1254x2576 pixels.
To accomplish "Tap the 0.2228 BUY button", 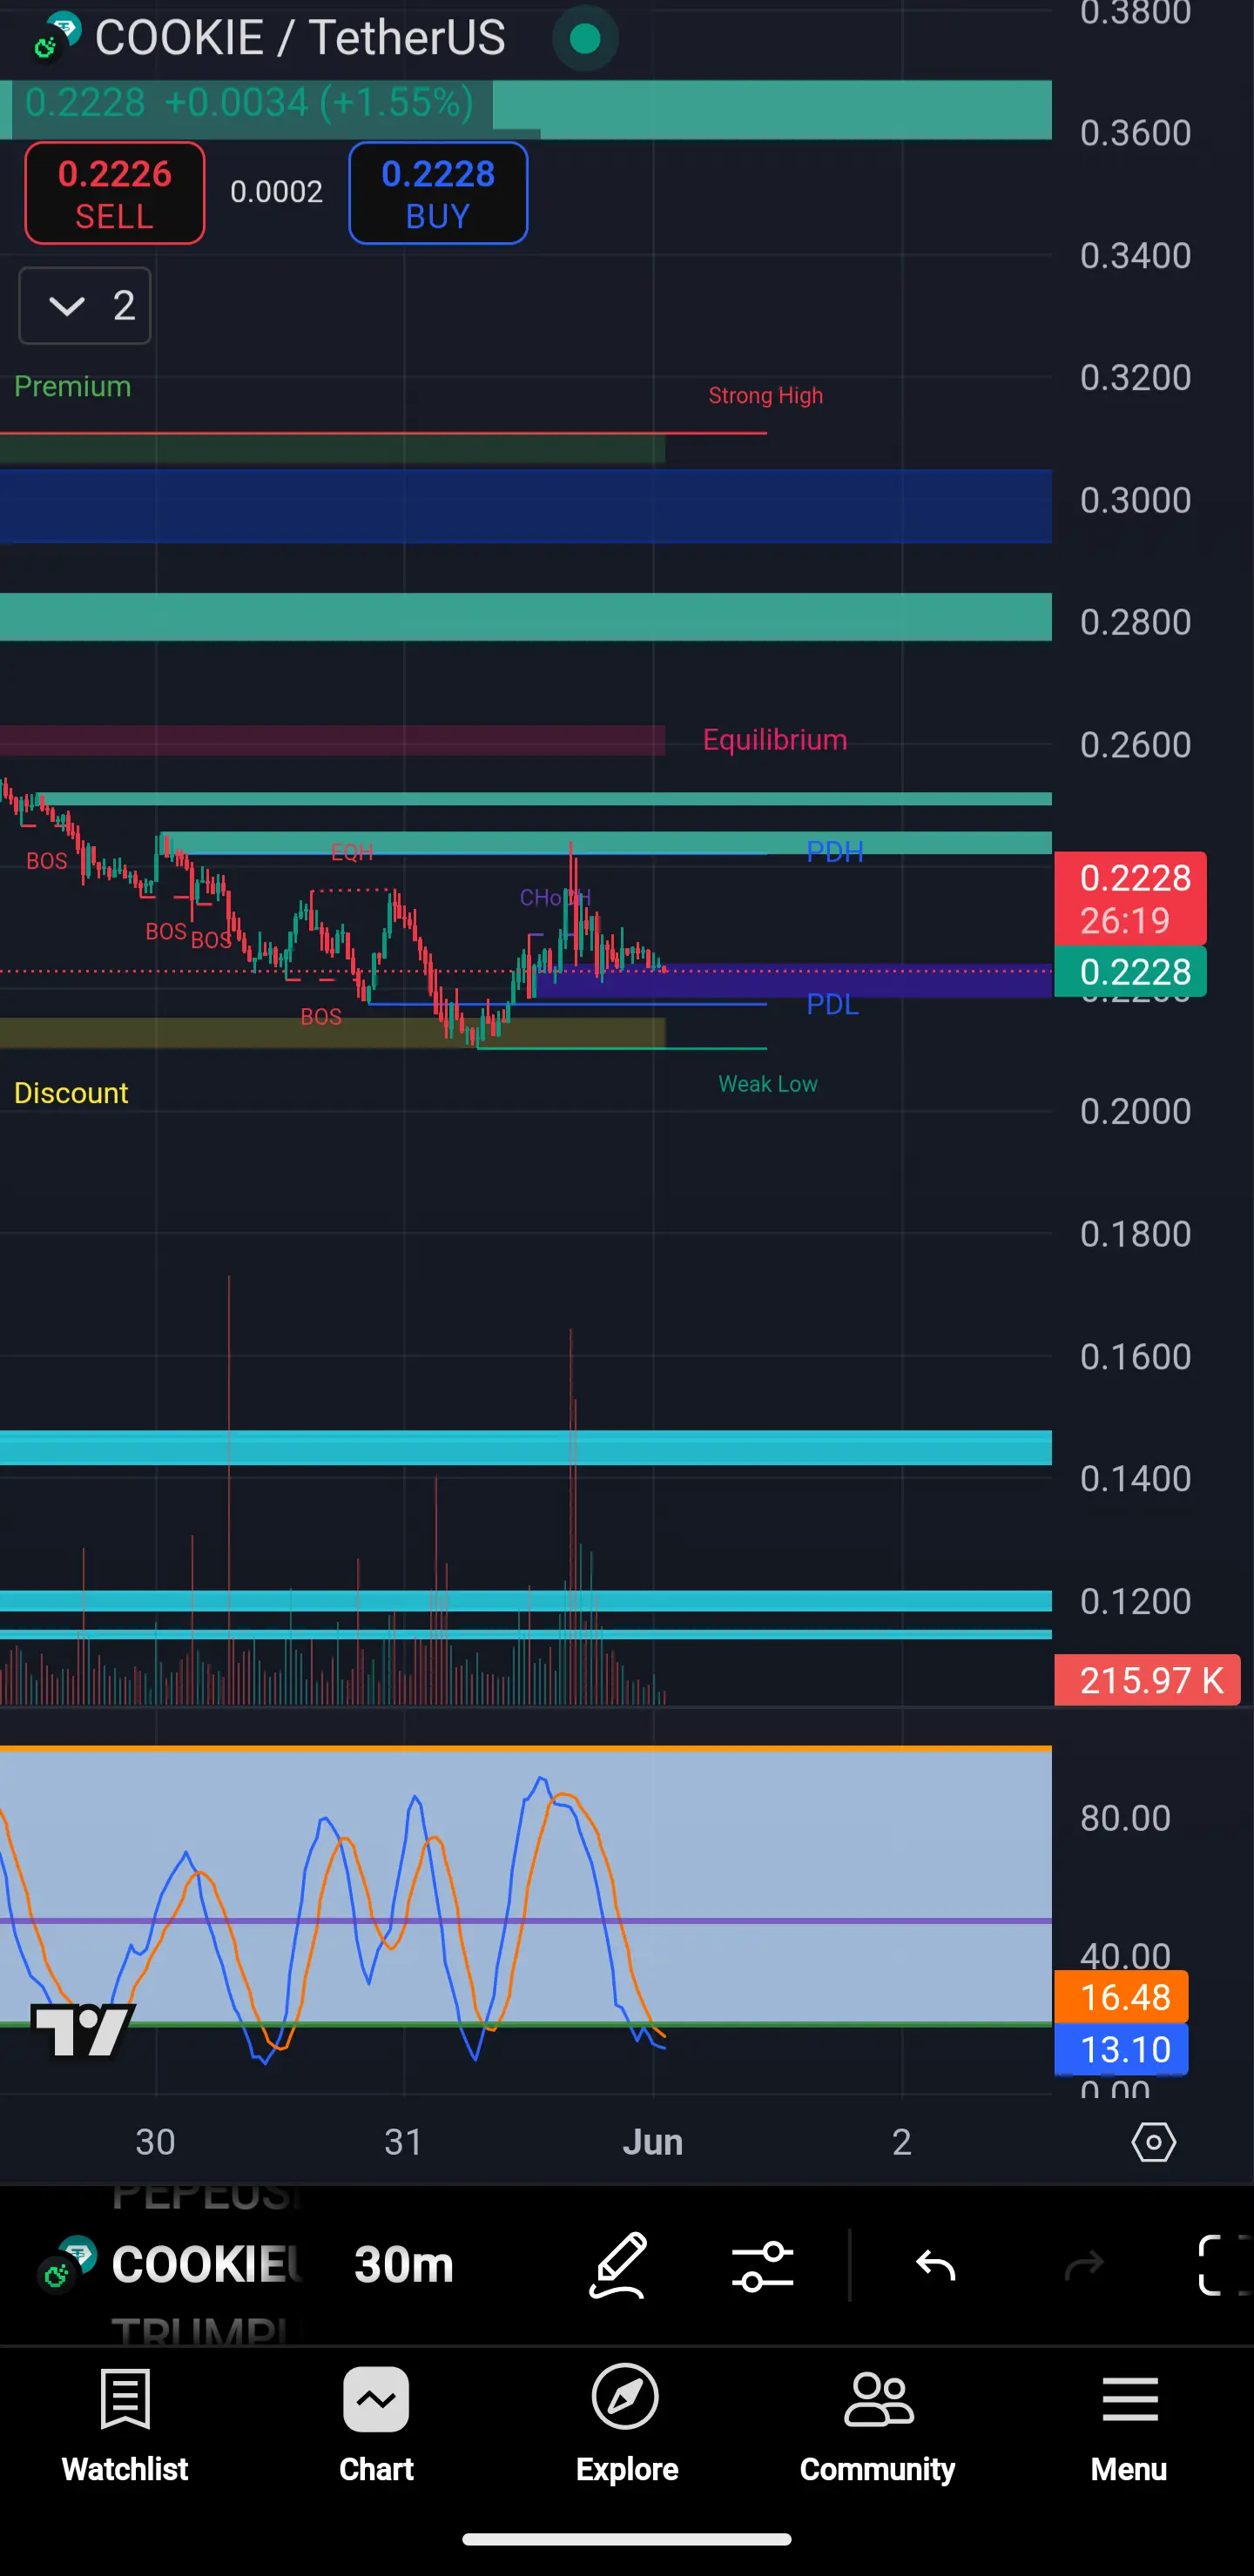I will (438, 193).
